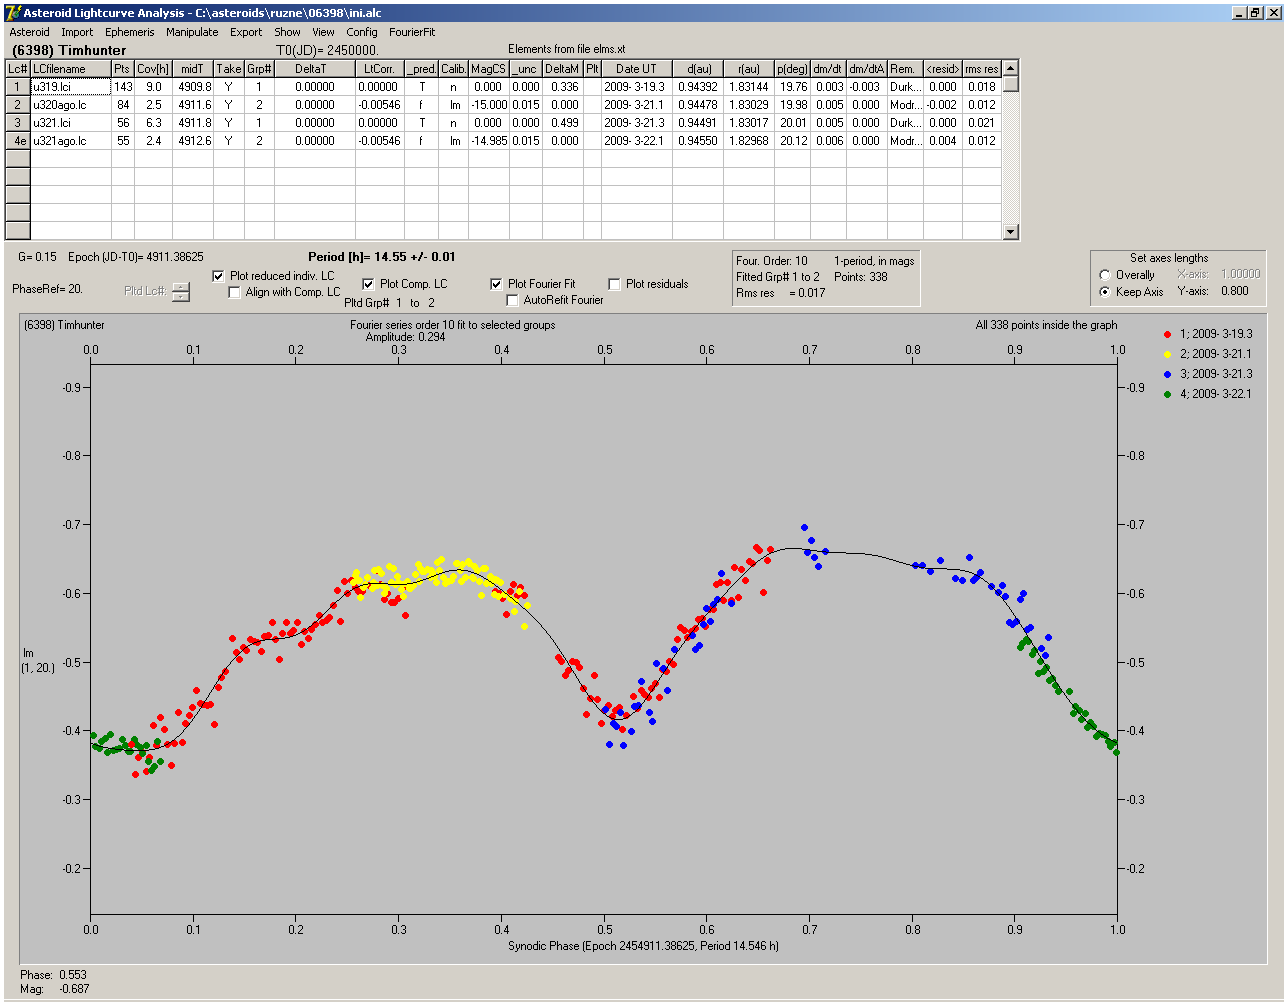Select row header 2 in table
Viewport: 1288px width, 1002px height.
pos(18,105)
